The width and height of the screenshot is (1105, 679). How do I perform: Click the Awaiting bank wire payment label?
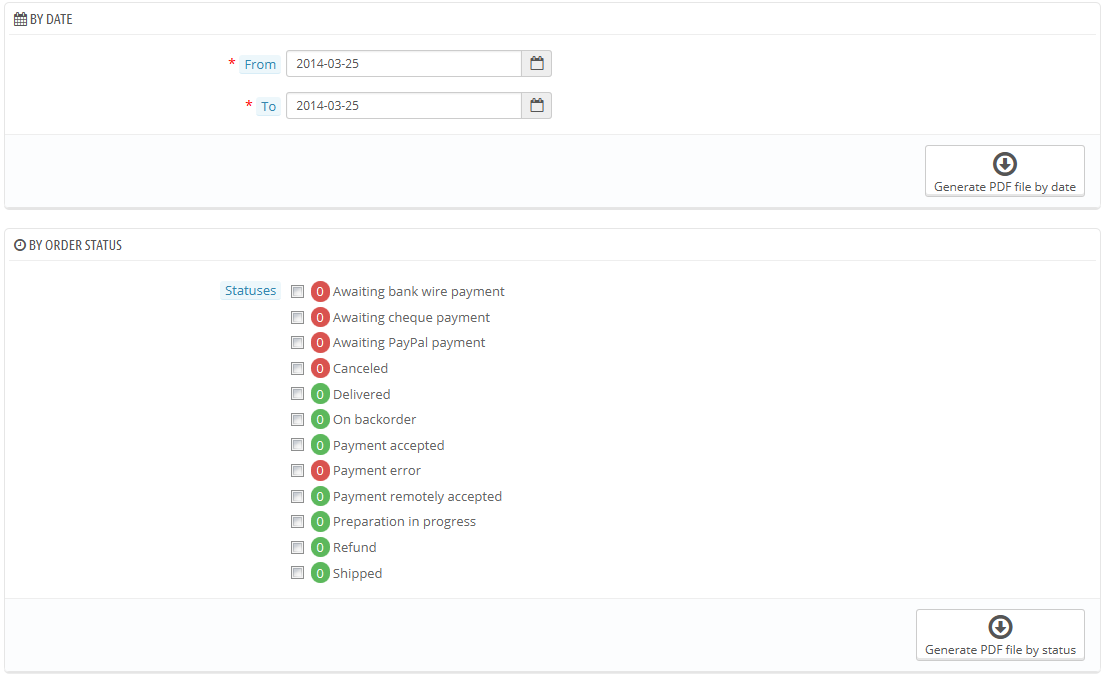tap(419, 292)
